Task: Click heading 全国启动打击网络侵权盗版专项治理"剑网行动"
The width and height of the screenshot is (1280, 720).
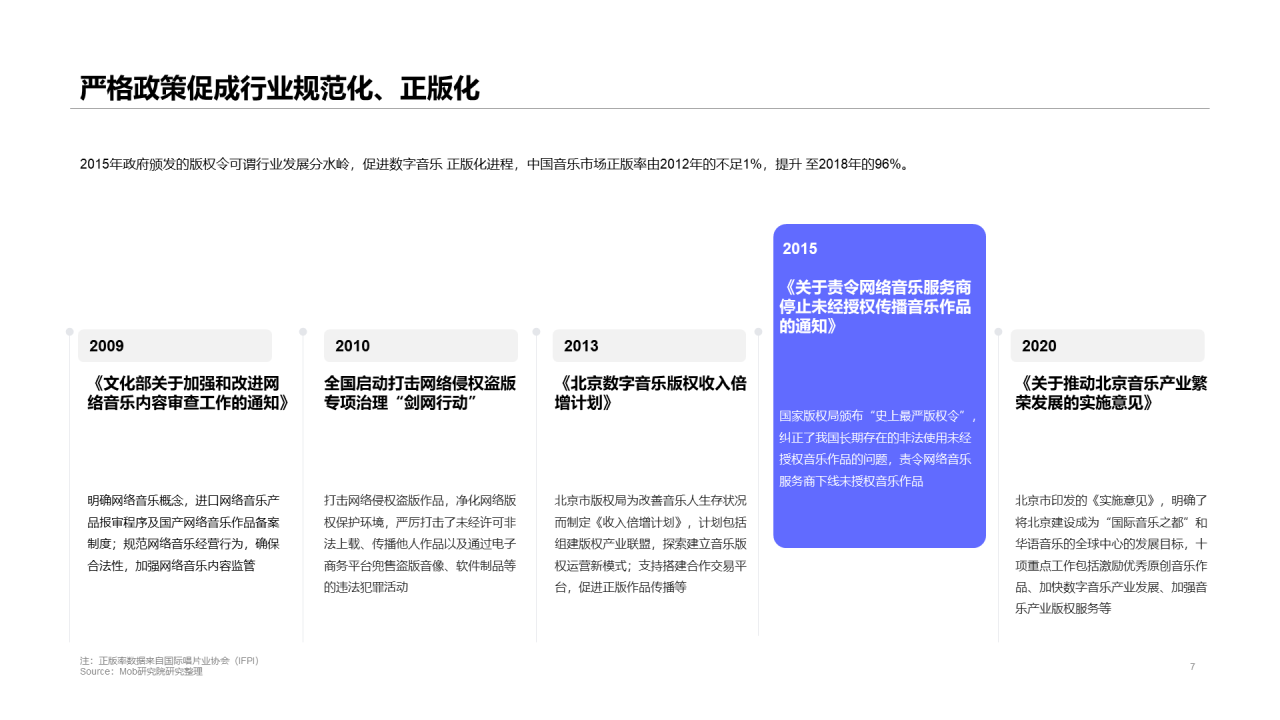Action: (x=420, y=393)
